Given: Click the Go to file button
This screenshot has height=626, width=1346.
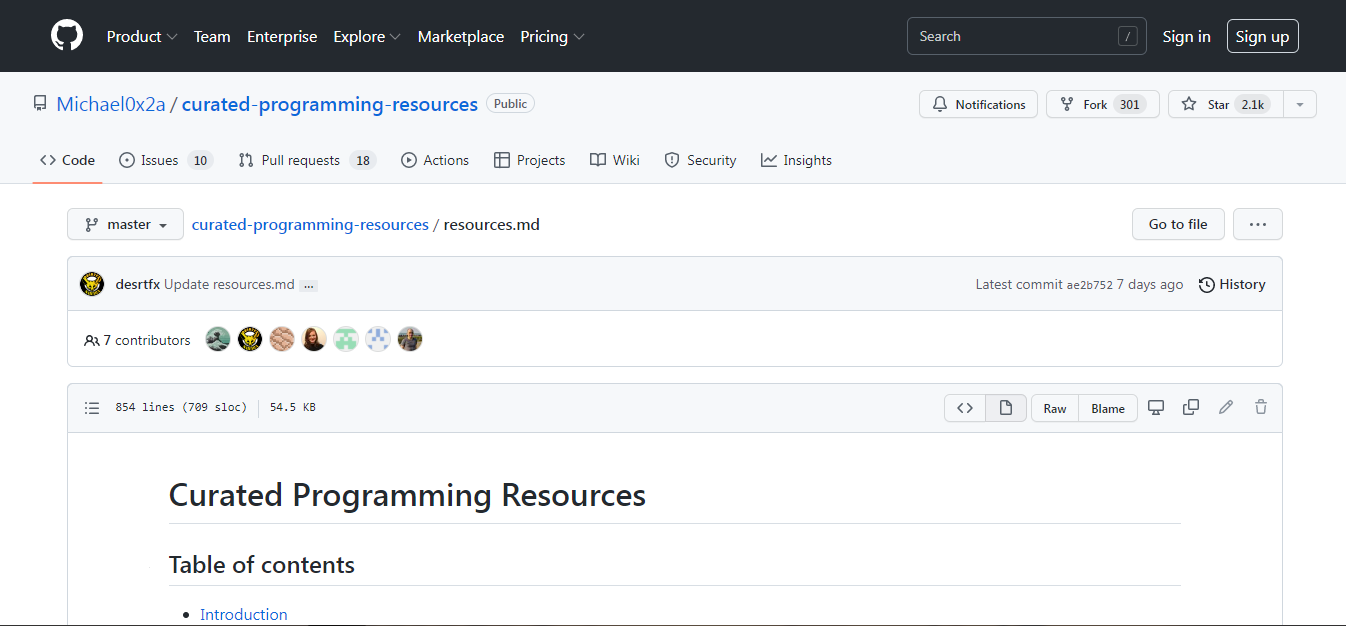Looking at the screenshot, I should [x=1178, y=224].
